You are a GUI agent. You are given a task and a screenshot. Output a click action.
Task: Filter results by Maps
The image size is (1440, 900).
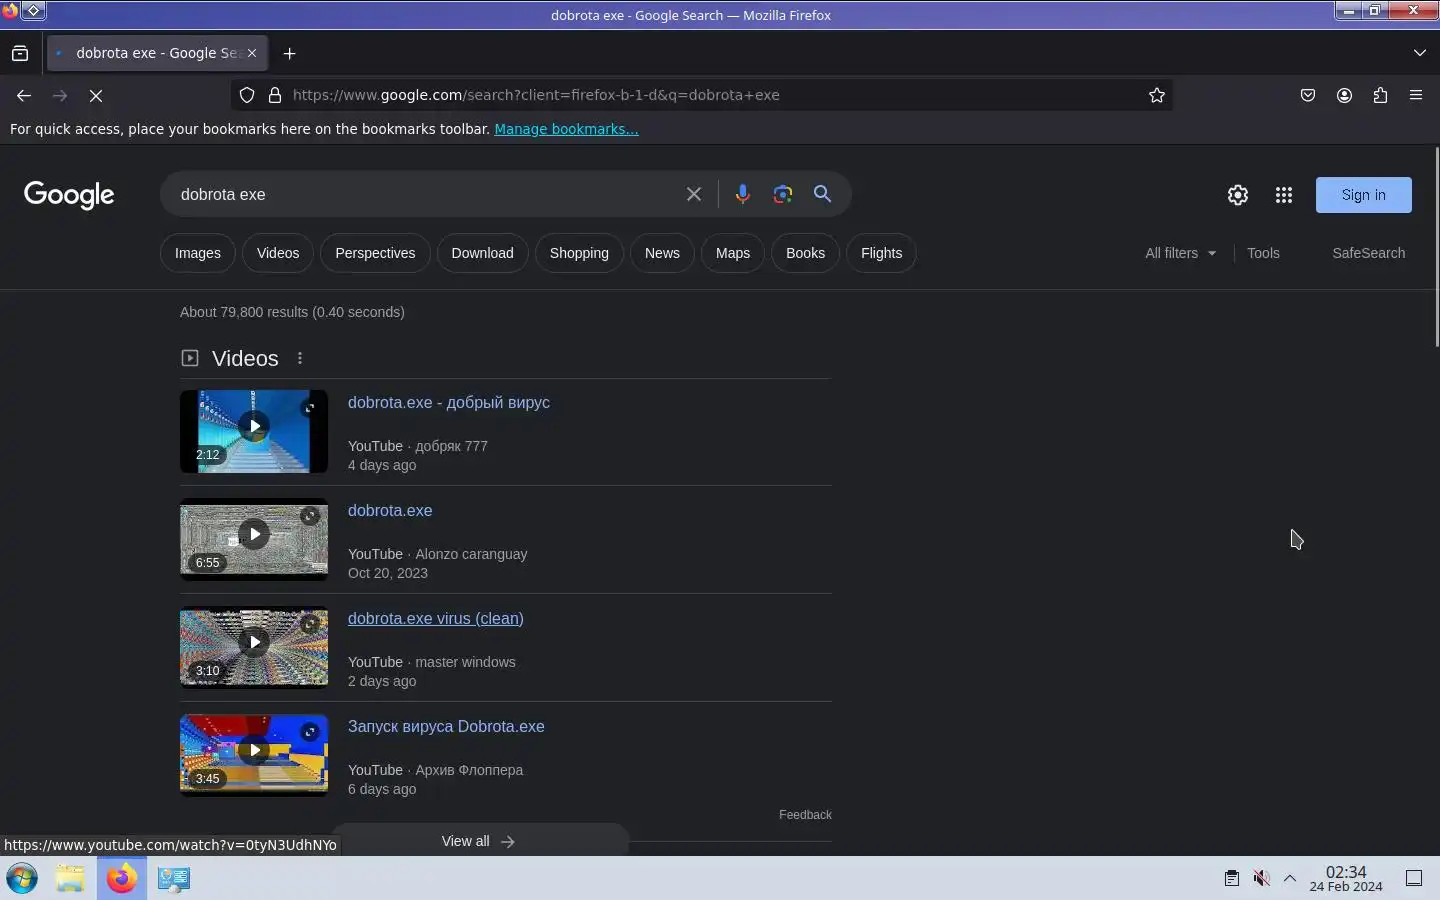pos(733,253)
